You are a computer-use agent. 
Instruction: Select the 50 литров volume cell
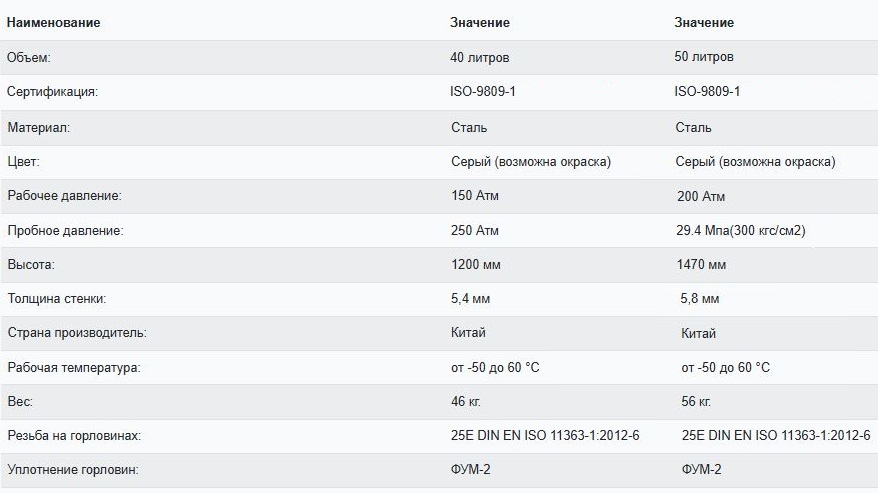pyautogui.click(x=704, y=57)
